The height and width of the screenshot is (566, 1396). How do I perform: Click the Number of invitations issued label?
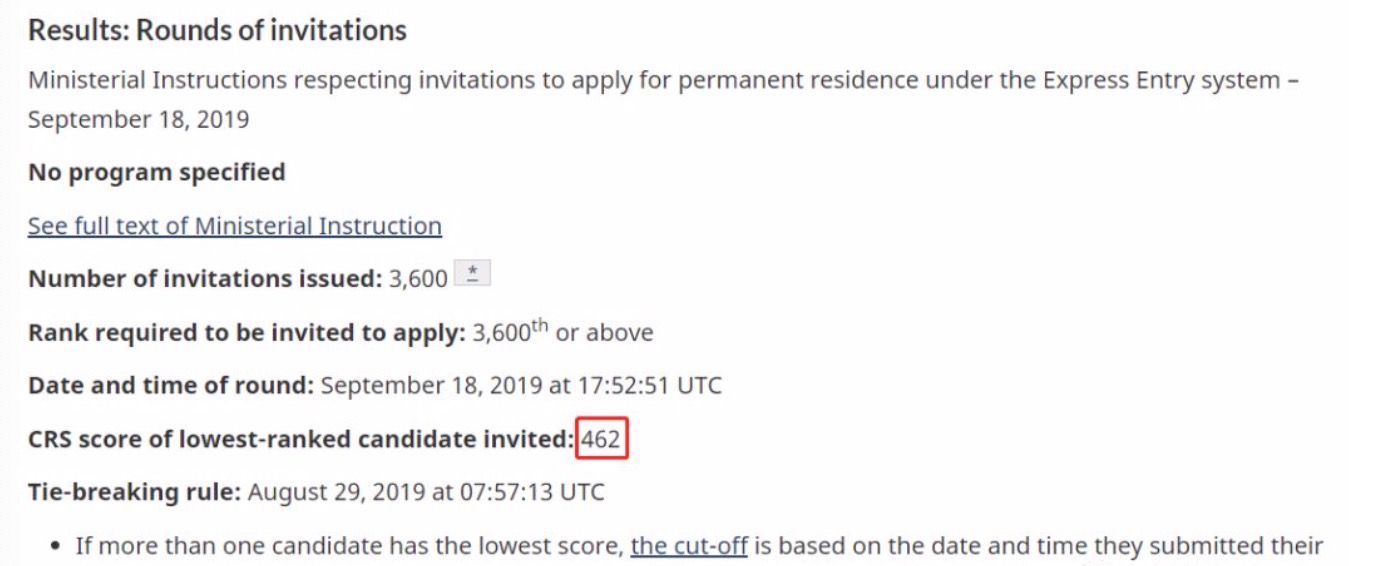pos(205,278)
